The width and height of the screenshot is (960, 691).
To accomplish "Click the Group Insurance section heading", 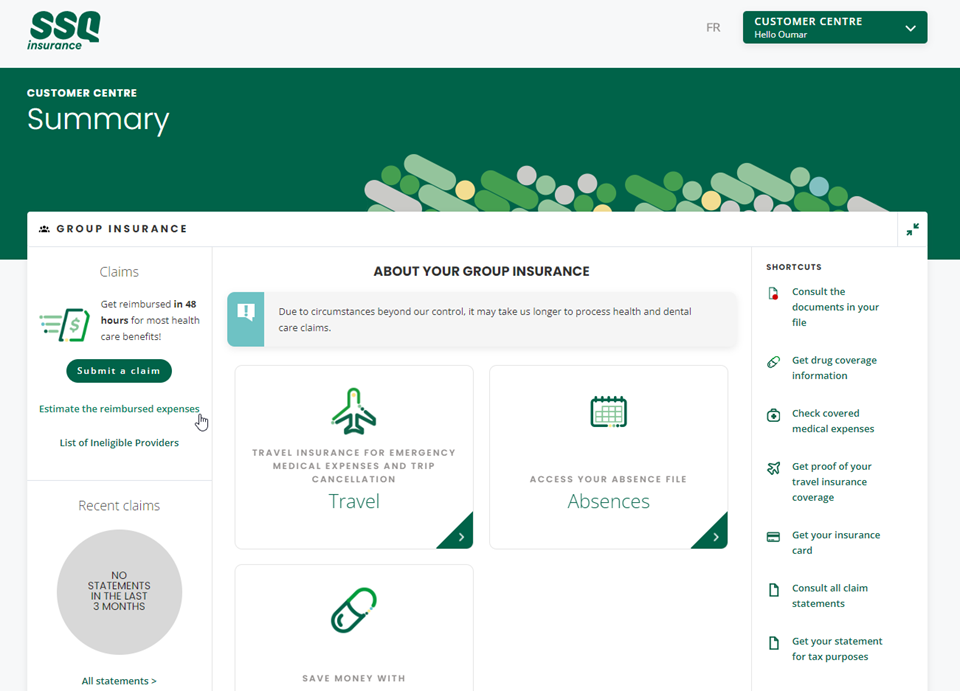I will tap(122, 229).
